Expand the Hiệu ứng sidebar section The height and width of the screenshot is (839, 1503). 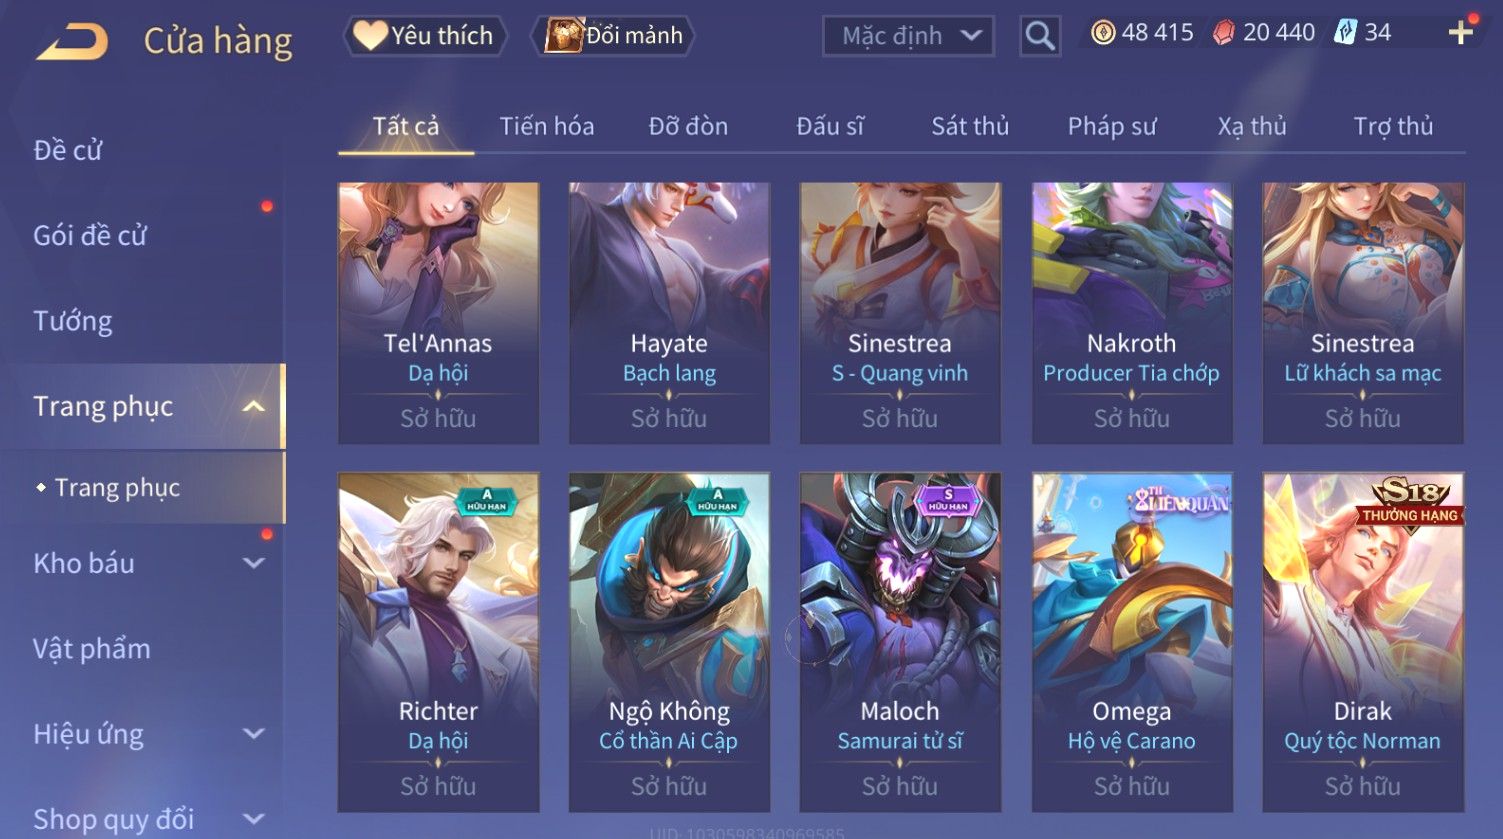coord(254,734)
